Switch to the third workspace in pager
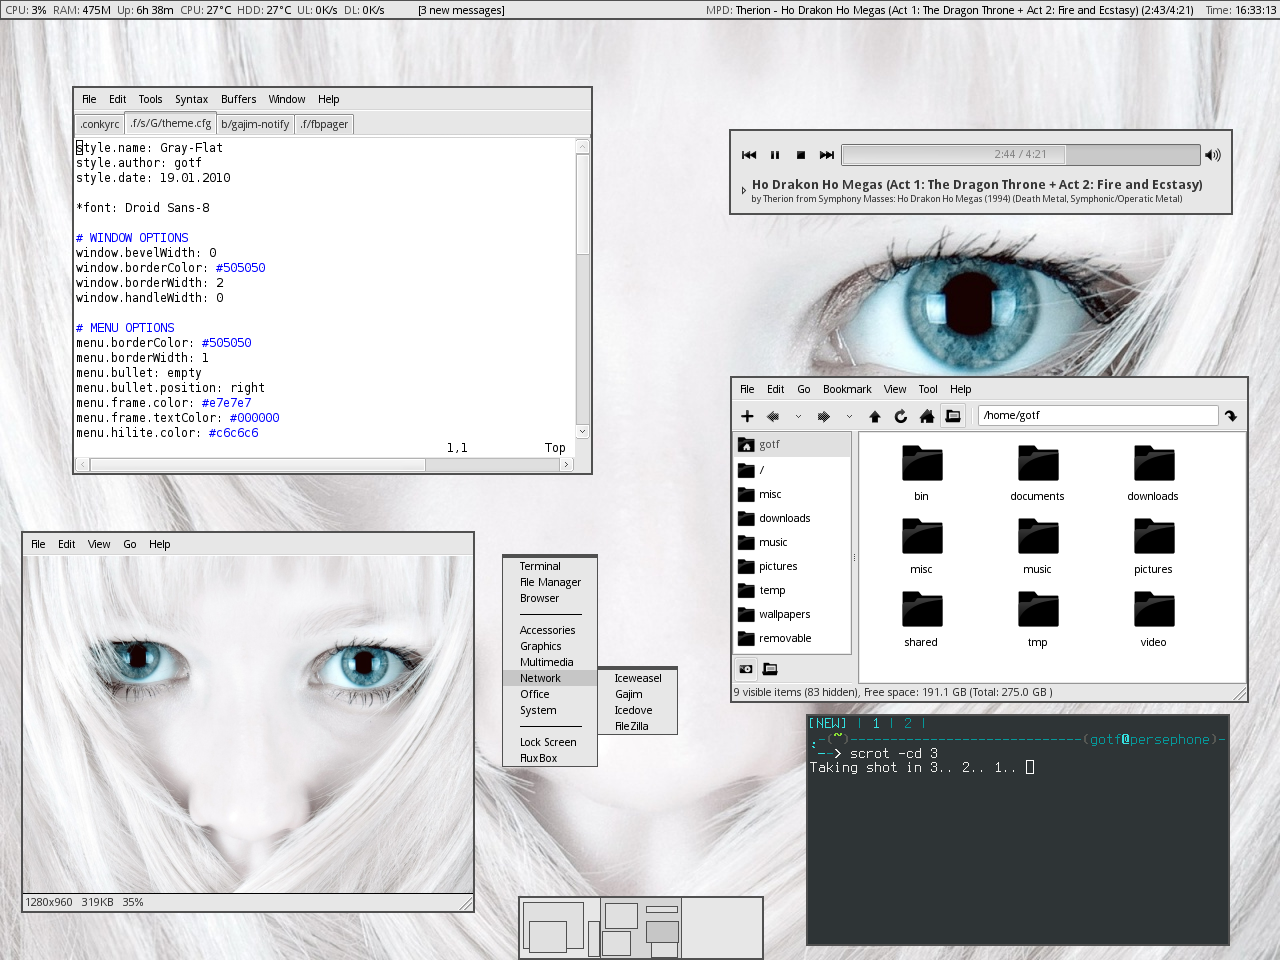Viewport: 1280px width, 960px height. pyautogui.click(x=722, y=928)
